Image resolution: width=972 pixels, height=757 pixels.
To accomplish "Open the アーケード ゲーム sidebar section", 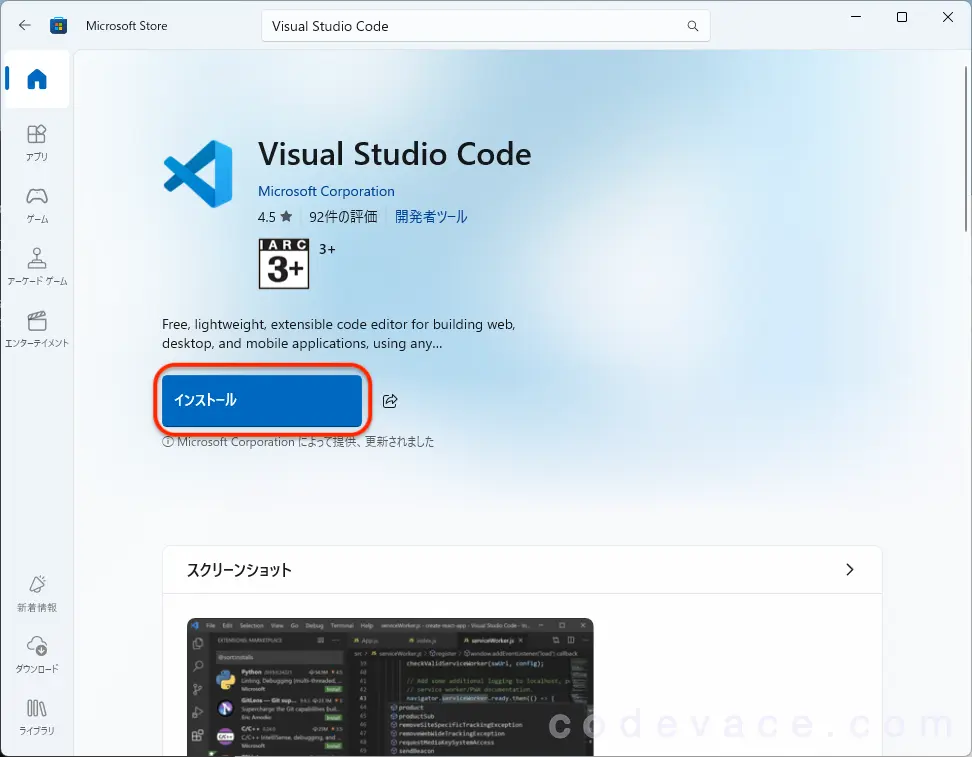I will click(36, 263).
